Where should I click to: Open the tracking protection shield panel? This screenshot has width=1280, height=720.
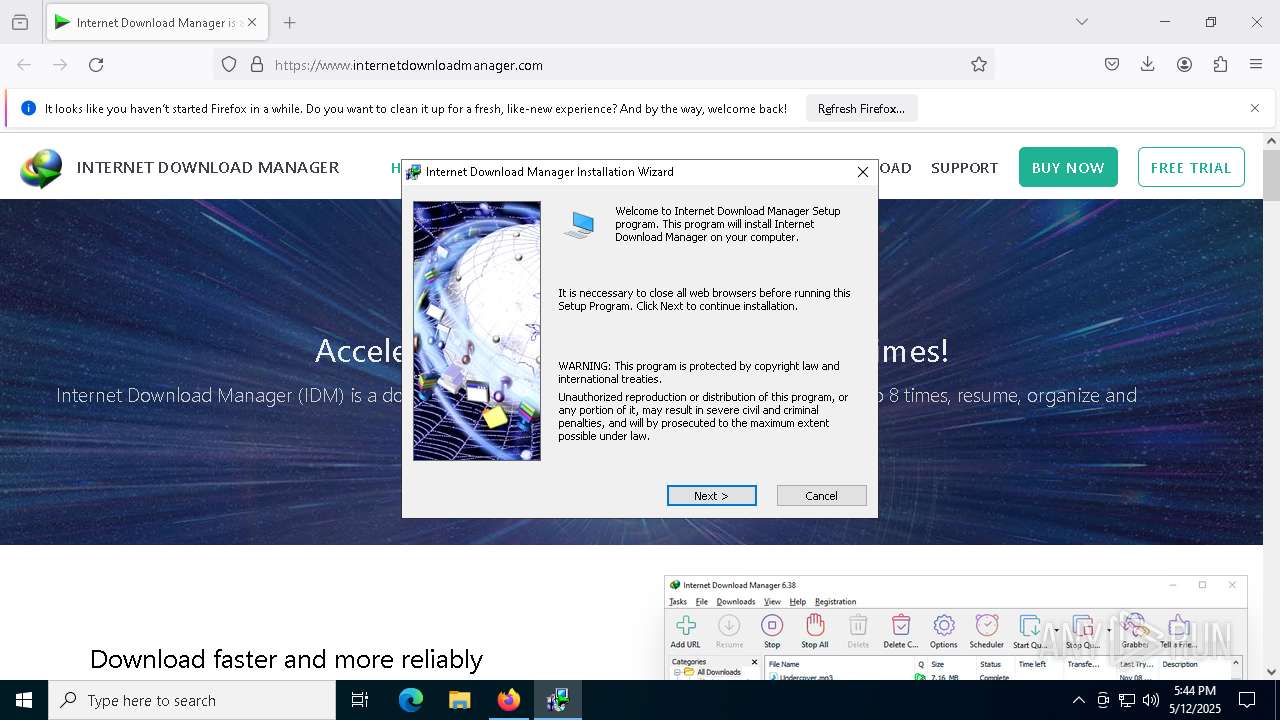229,64
